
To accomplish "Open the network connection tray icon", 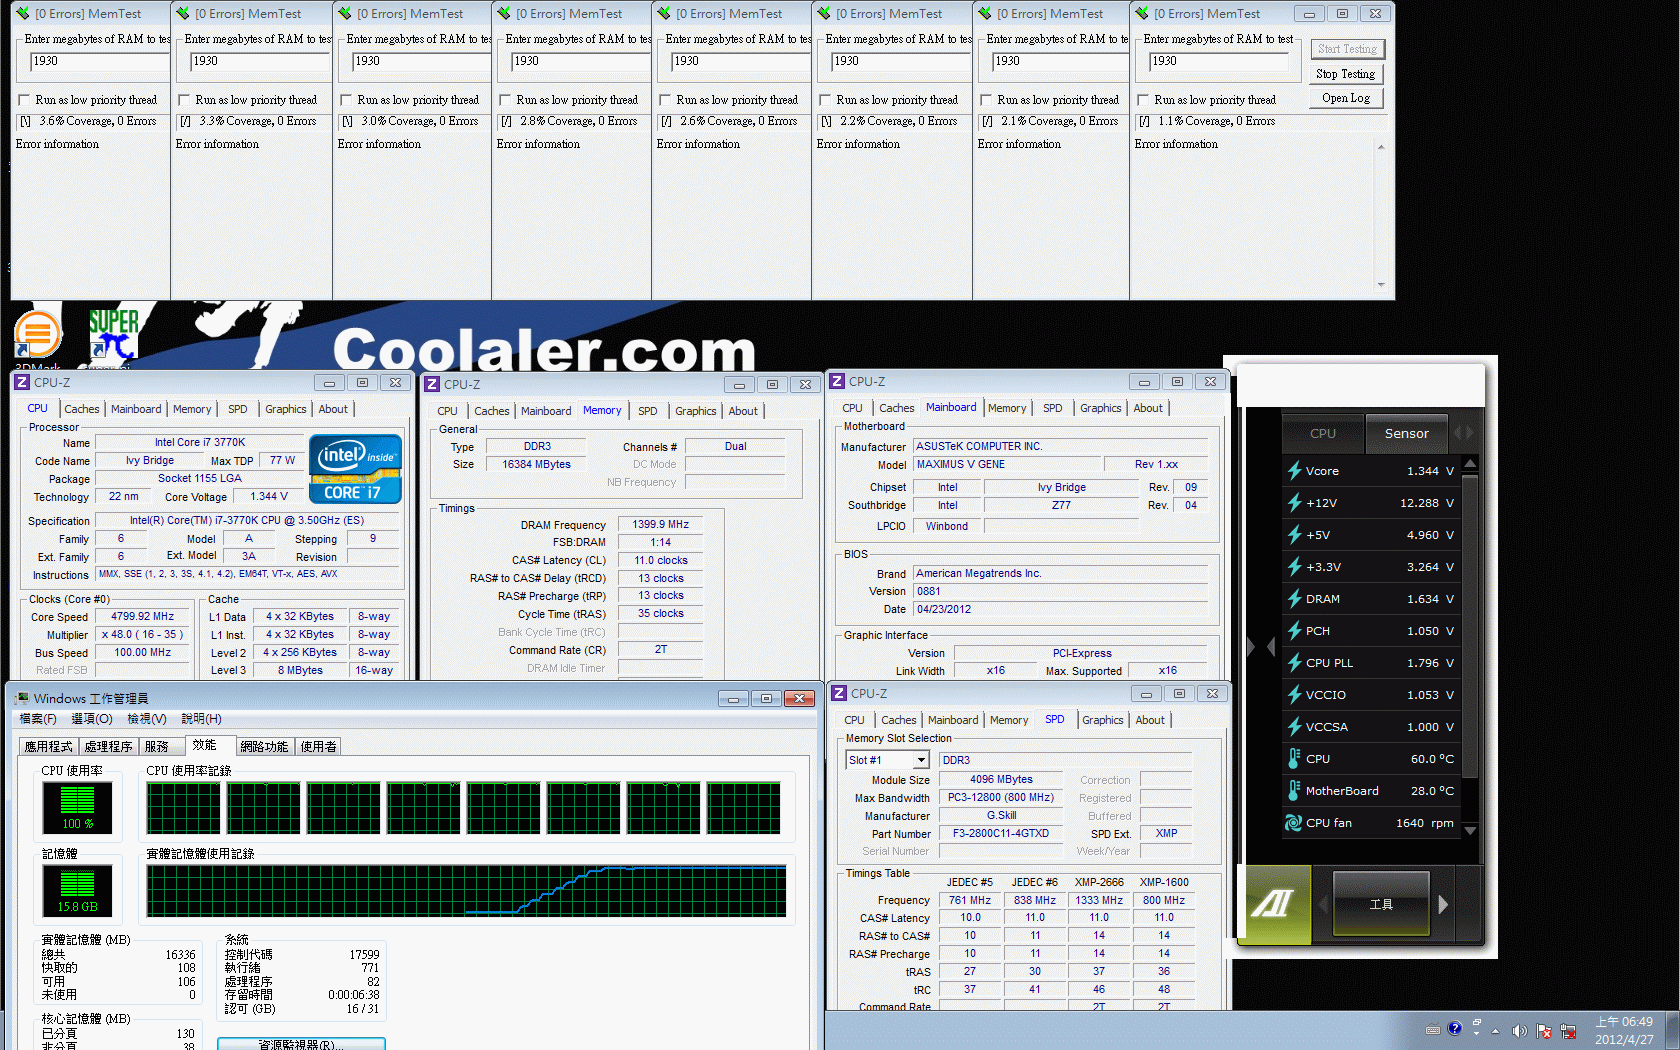I will tap(1568, 1031).
